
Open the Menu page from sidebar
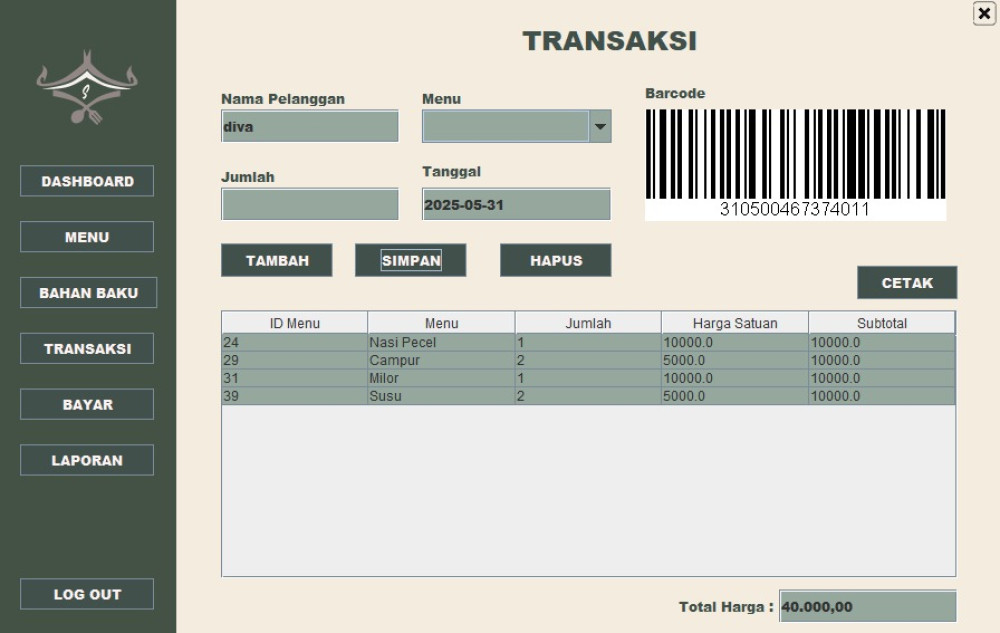point(87,237)
